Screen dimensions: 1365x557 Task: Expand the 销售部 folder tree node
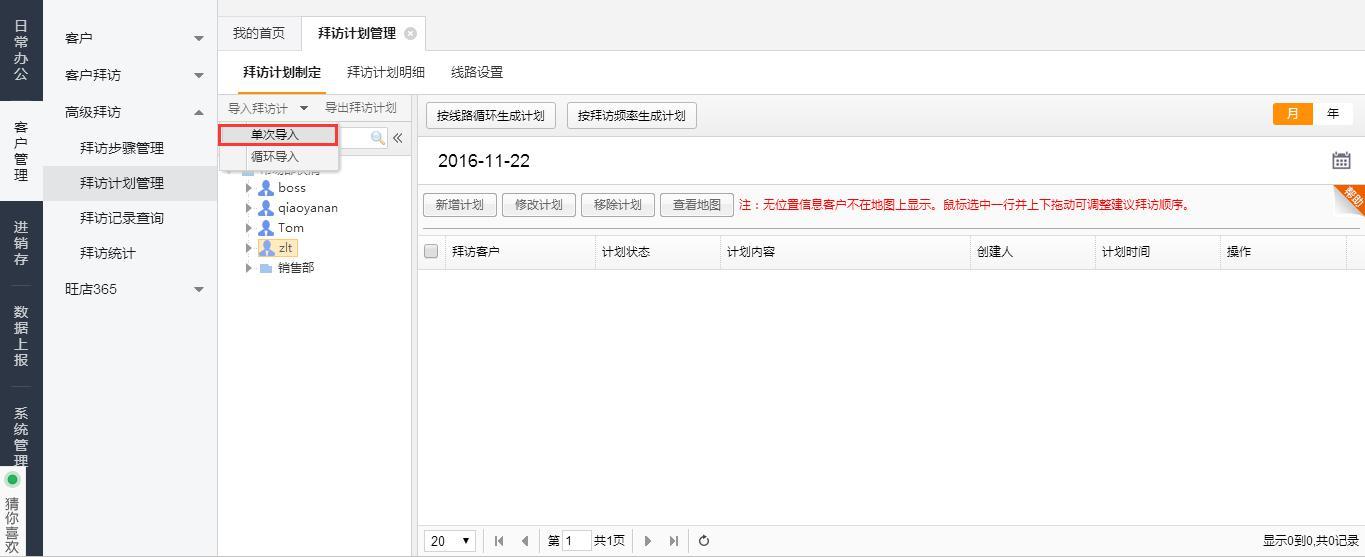pos(249,268)
